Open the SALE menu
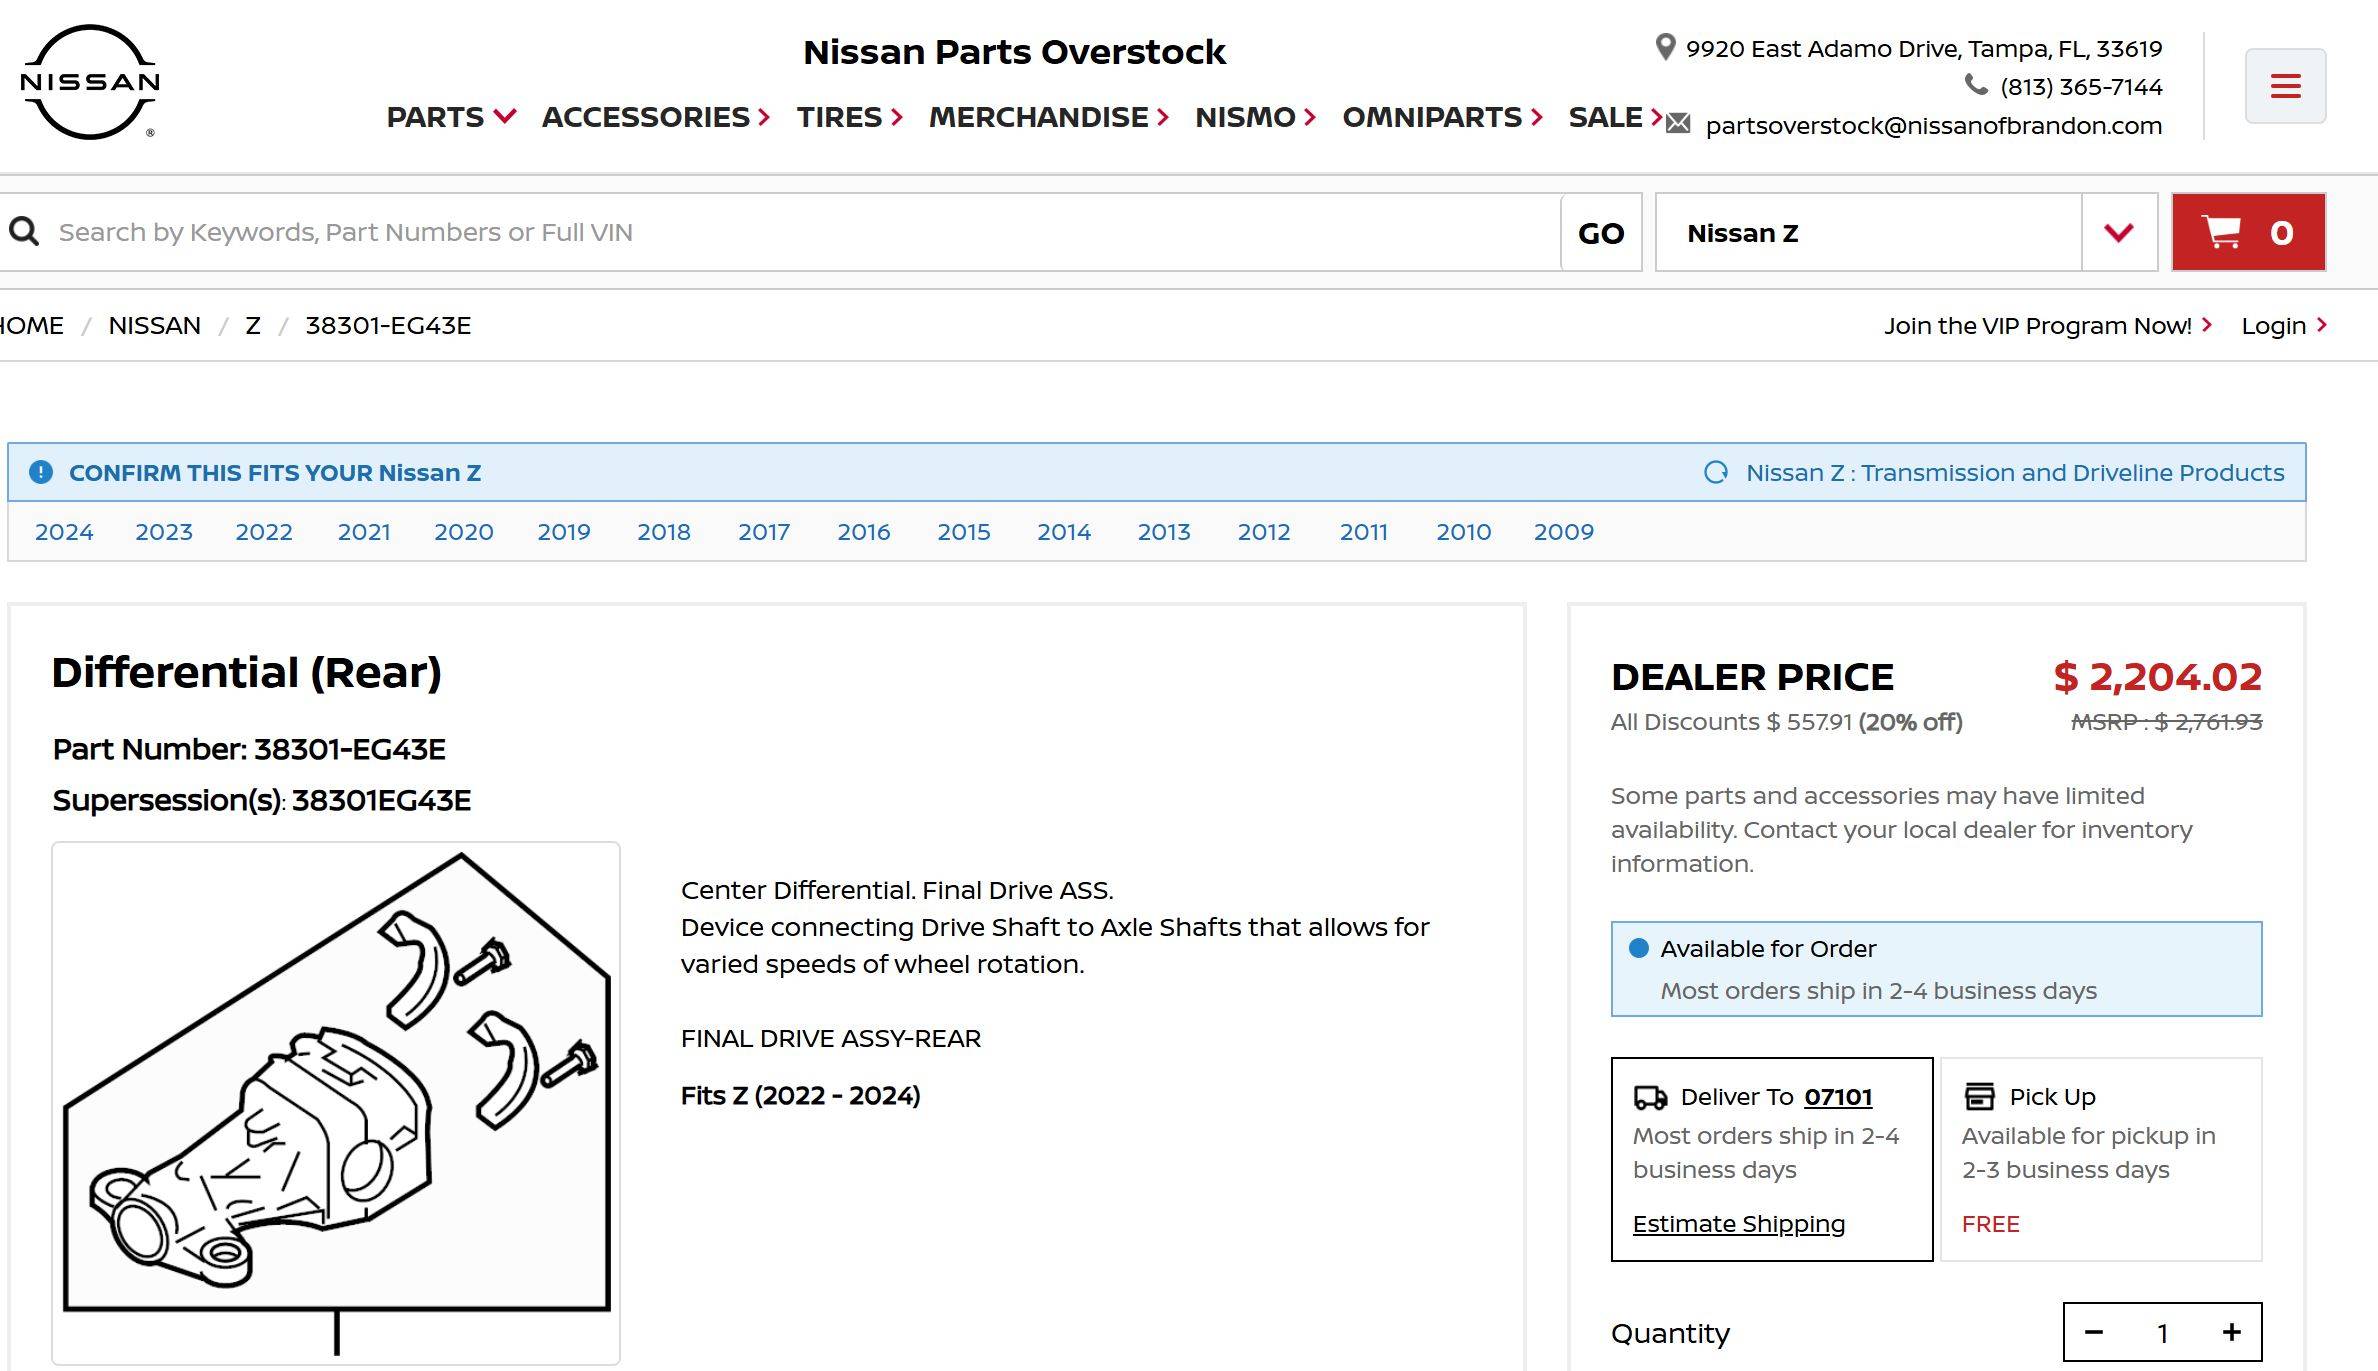The height and width of the screenshot is (1371, 2378). point(1615,117)
